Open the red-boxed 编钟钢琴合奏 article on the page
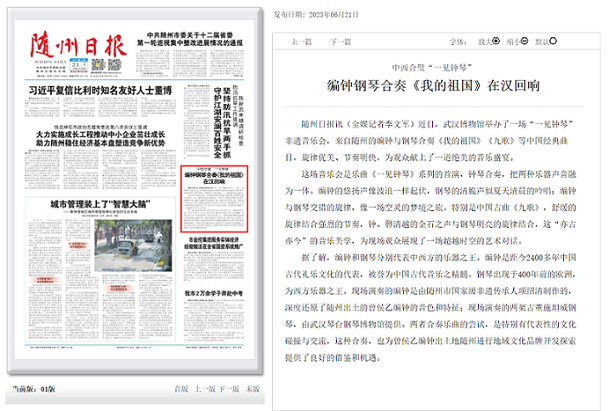609x411 pixels. (x=214, y=199)
